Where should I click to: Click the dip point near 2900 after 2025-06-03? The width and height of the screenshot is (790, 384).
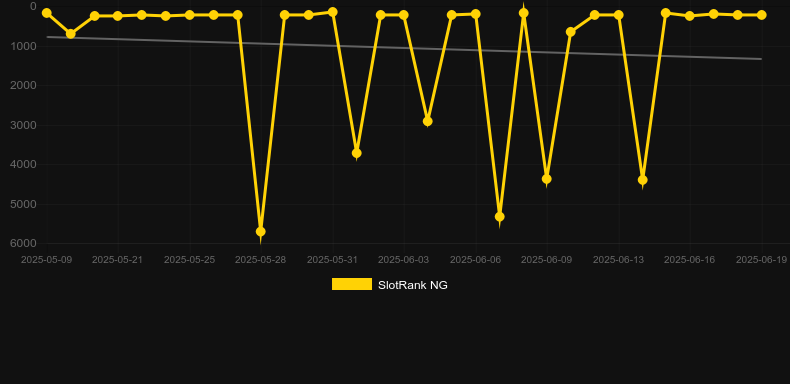tap(428, 121)
